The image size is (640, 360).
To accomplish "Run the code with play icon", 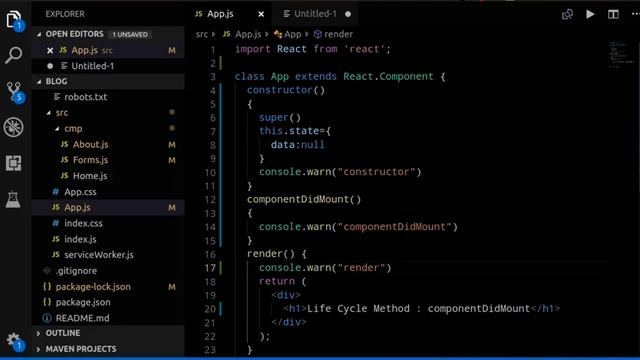I will [590, 14].
